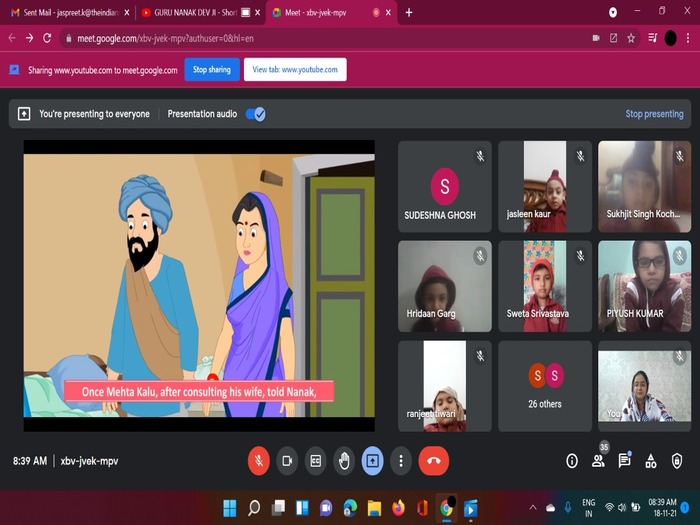Close the Meet tab
Screen dimensions: 700x525
click(388, 12)
